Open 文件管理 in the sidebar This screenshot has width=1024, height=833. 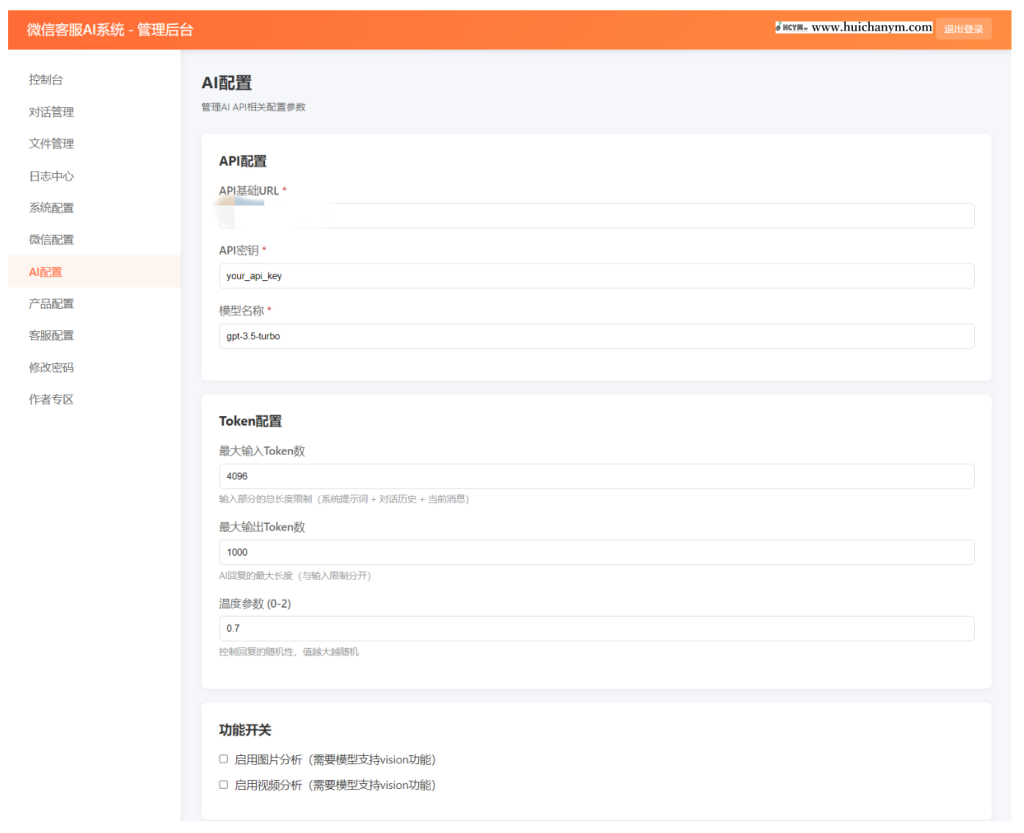(x=51, y=143)
